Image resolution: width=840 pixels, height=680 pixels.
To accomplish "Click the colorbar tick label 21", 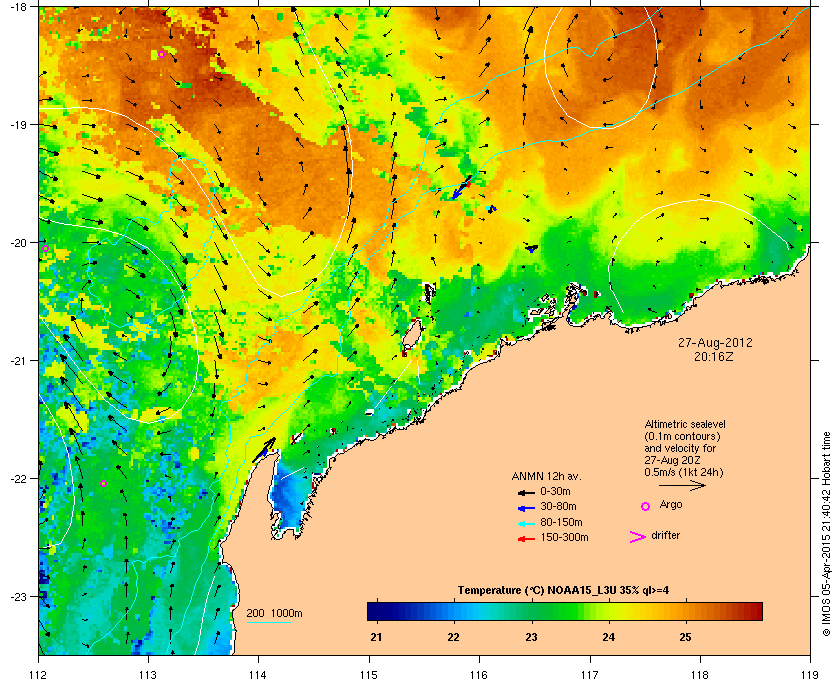I will coord(377,637).
